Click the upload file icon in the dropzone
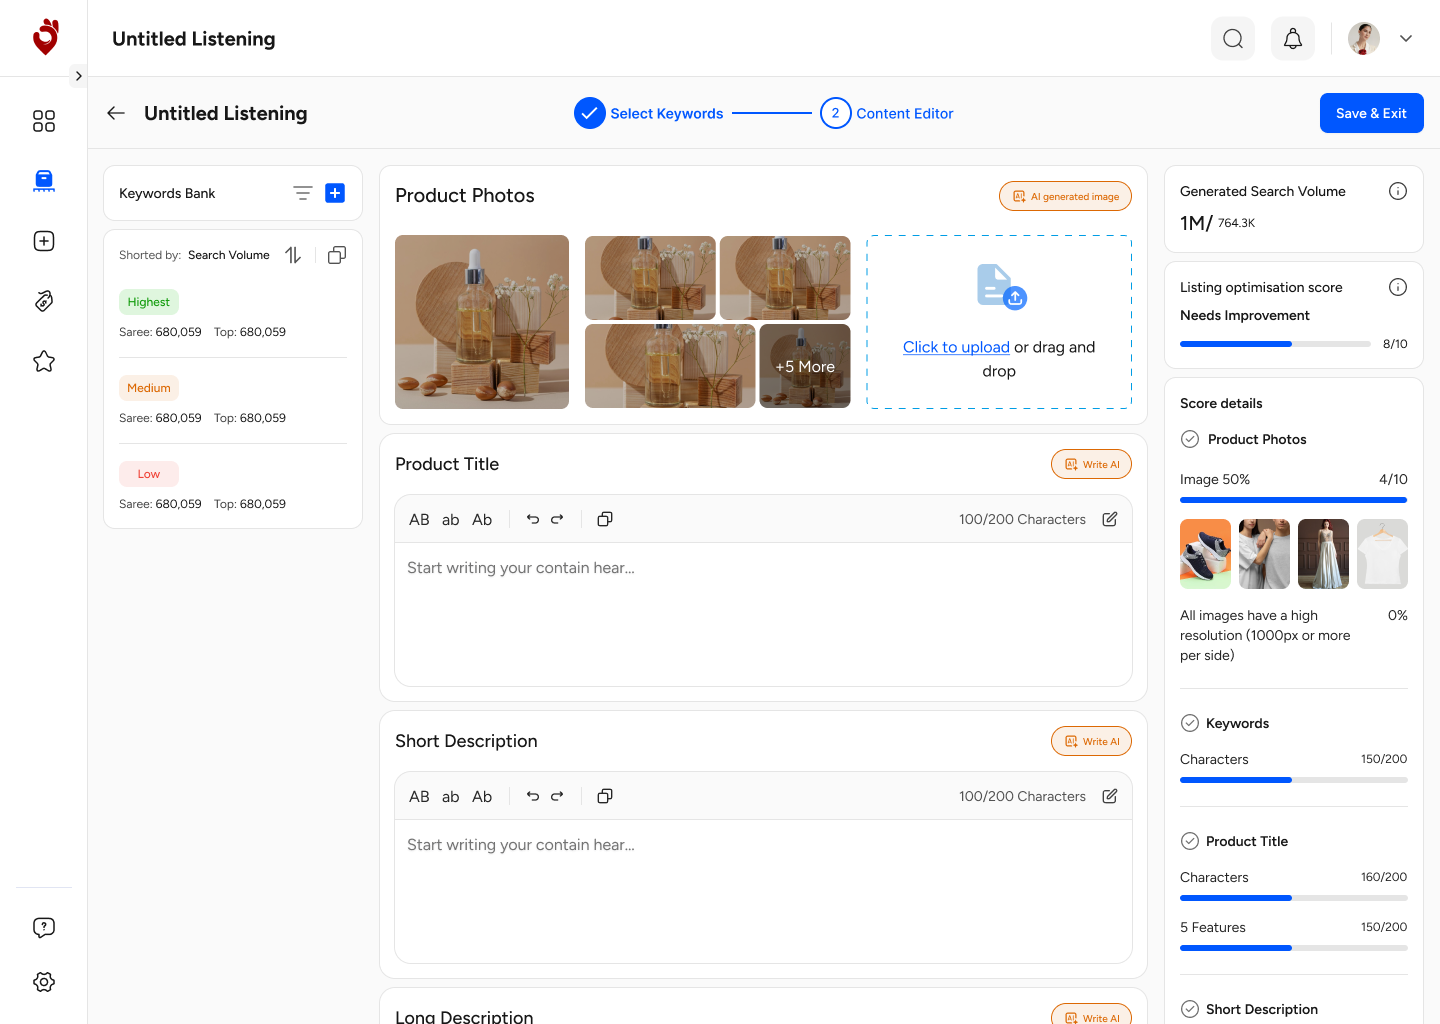 pyautogui.click(x=1001, y=287)
